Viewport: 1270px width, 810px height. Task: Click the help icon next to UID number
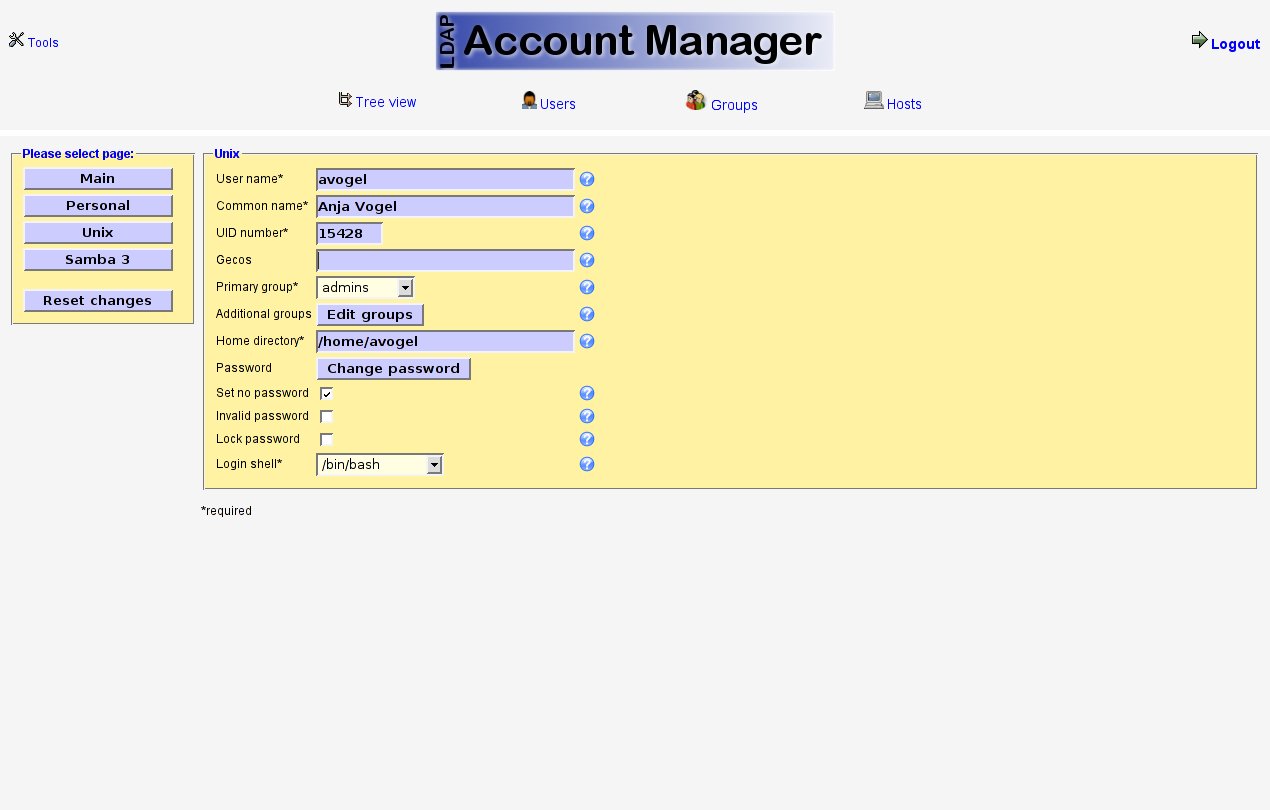[587, 234]
